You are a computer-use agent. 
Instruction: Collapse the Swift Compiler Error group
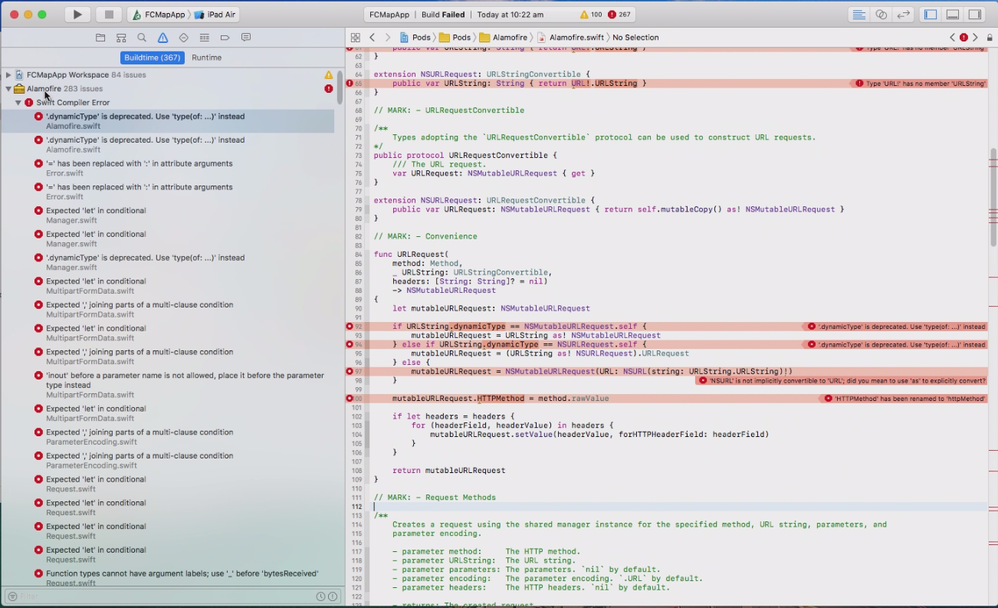click(18, 103)
